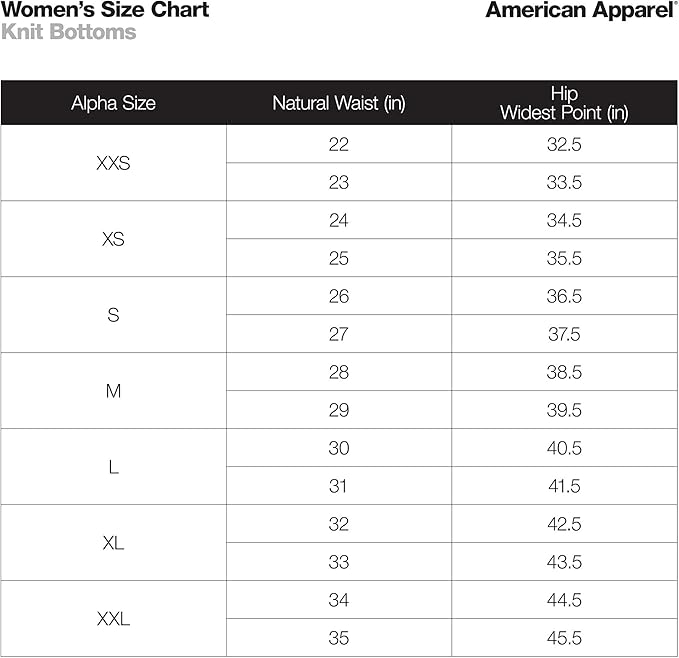679x658 pixels.
Task: Click the hip value 41.5 cell
Action: [x=564, y=486]
